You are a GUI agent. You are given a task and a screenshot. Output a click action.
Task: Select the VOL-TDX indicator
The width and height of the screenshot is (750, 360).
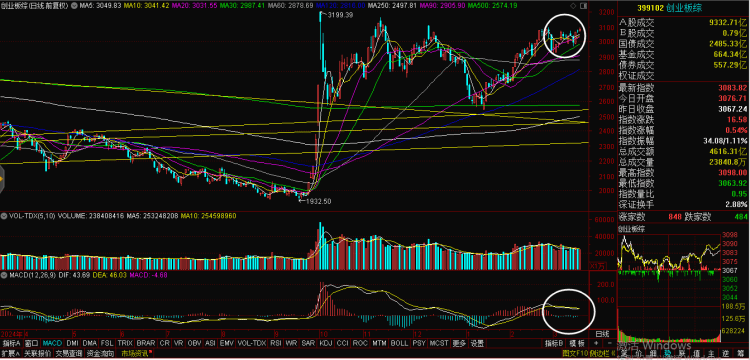point(251,343)
